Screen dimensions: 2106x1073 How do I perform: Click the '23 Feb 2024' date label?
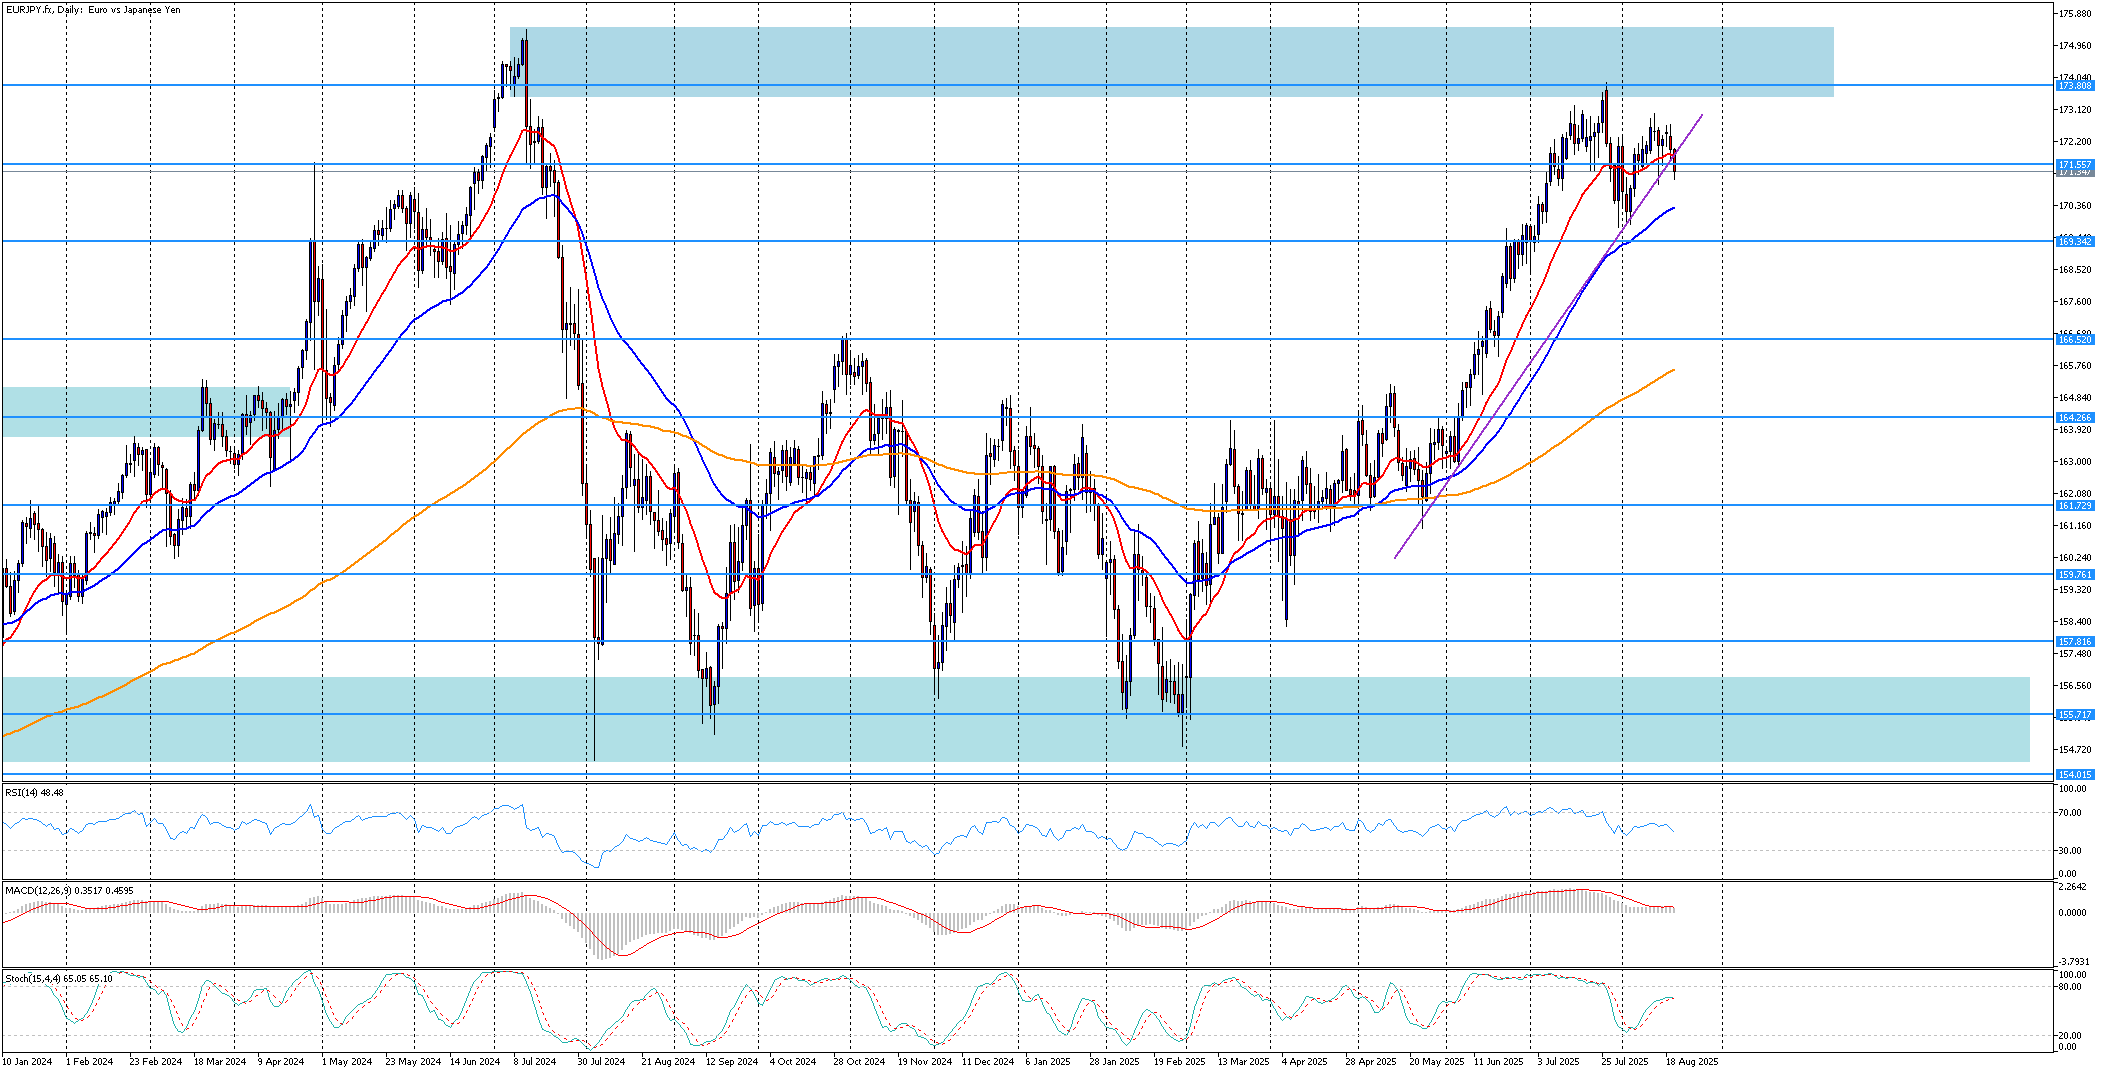(x=156, y=1062)
